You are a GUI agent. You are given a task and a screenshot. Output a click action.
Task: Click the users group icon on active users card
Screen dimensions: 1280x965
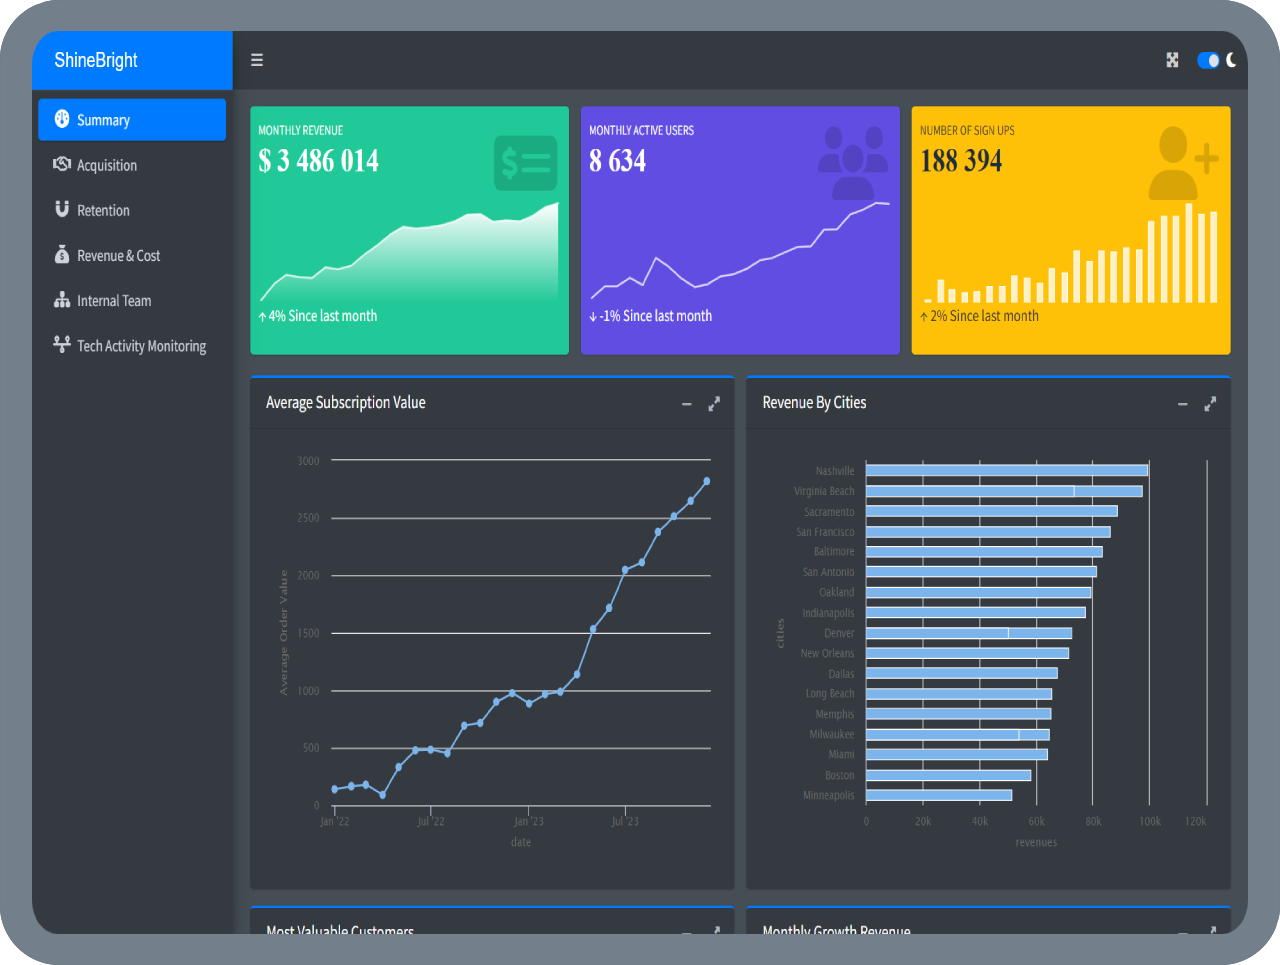[x=853, y=163]
